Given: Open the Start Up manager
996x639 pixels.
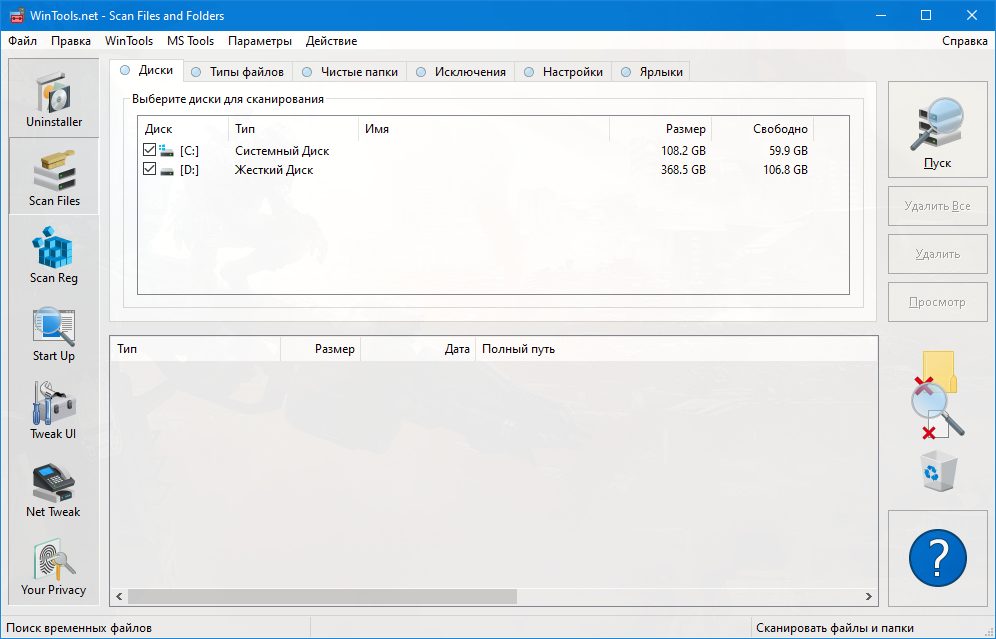Looking at the screenshot, I should pyautogui.click(x=54, y=333).
